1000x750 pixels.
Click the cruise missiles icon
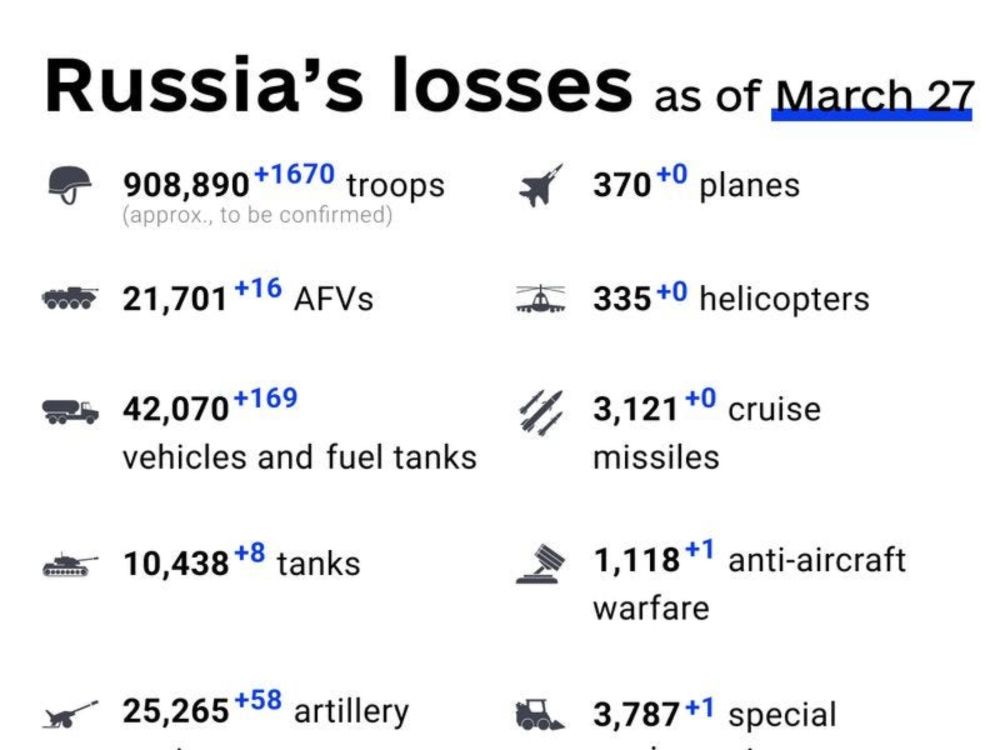(541, 412)
